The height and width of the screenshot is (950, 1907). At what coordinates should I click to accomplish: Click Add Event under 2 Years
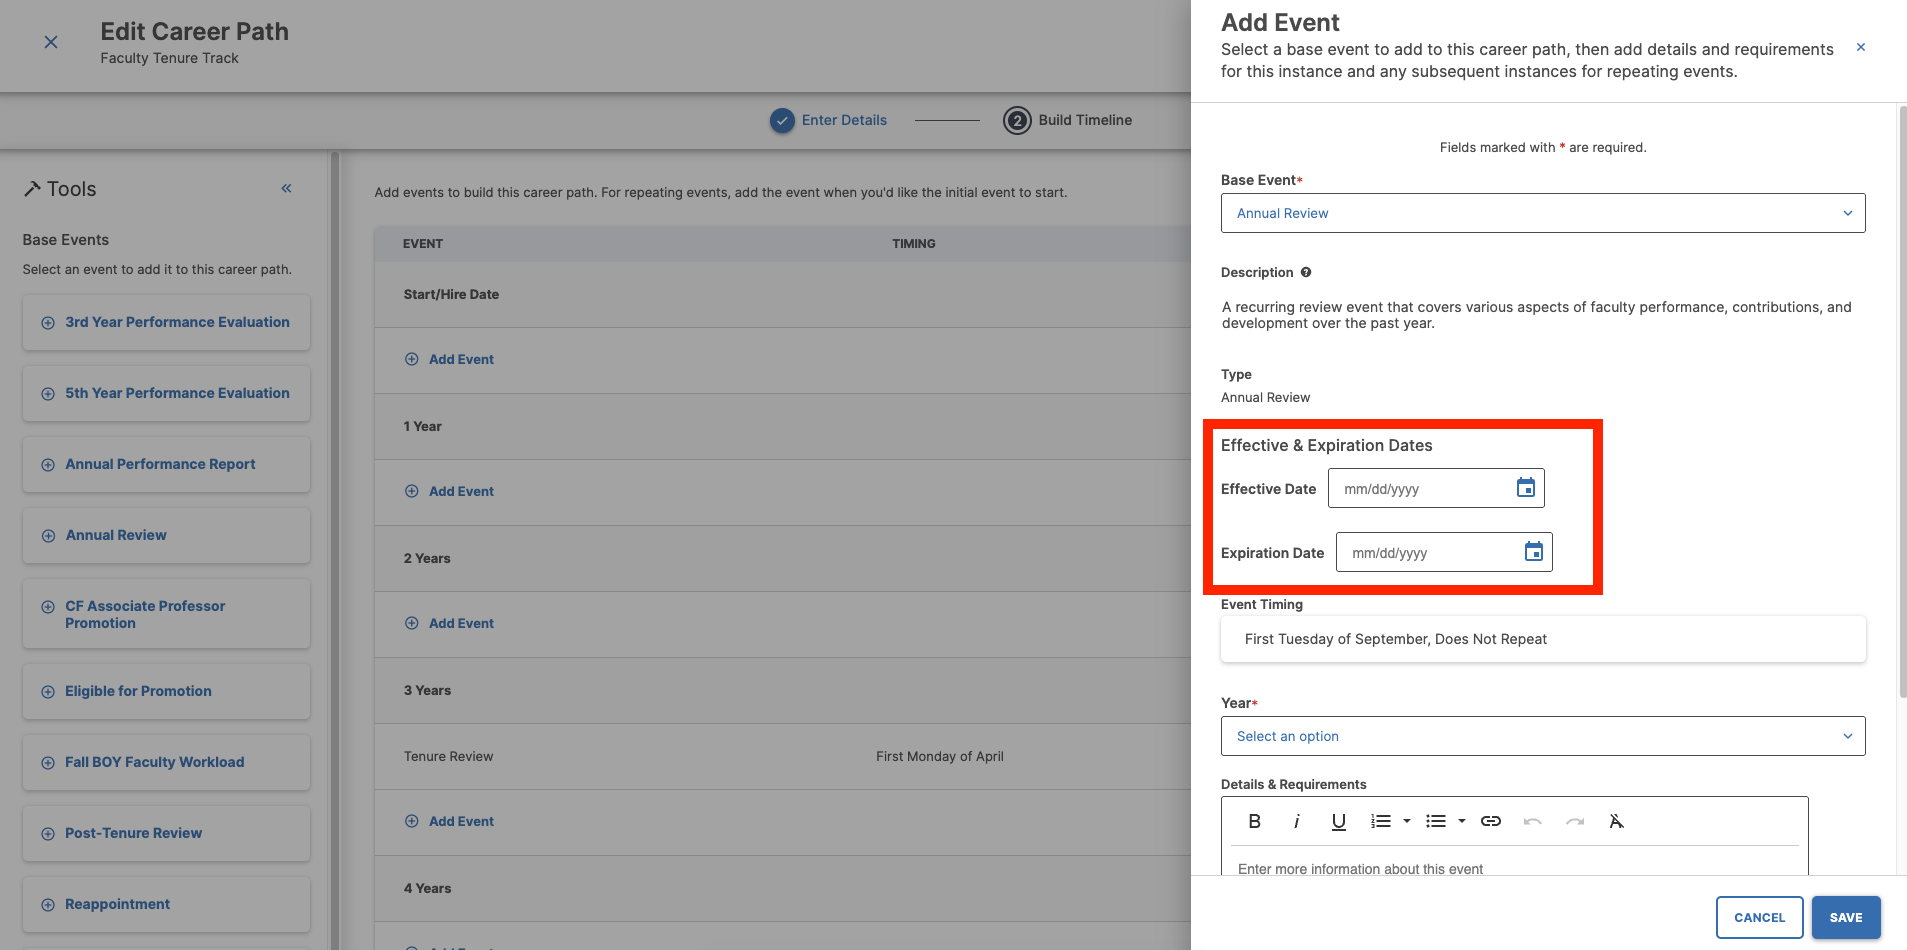click(449, 623)
